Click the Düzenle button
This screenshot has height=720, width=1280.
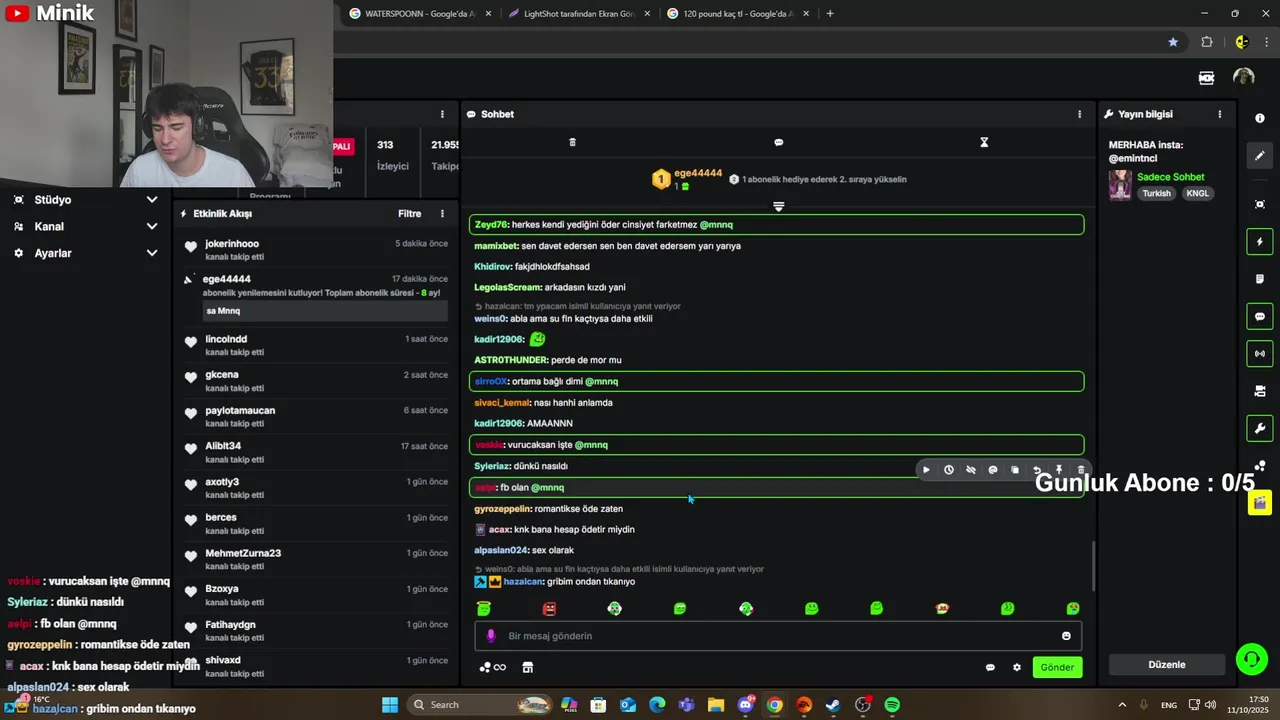[1167, 665]
